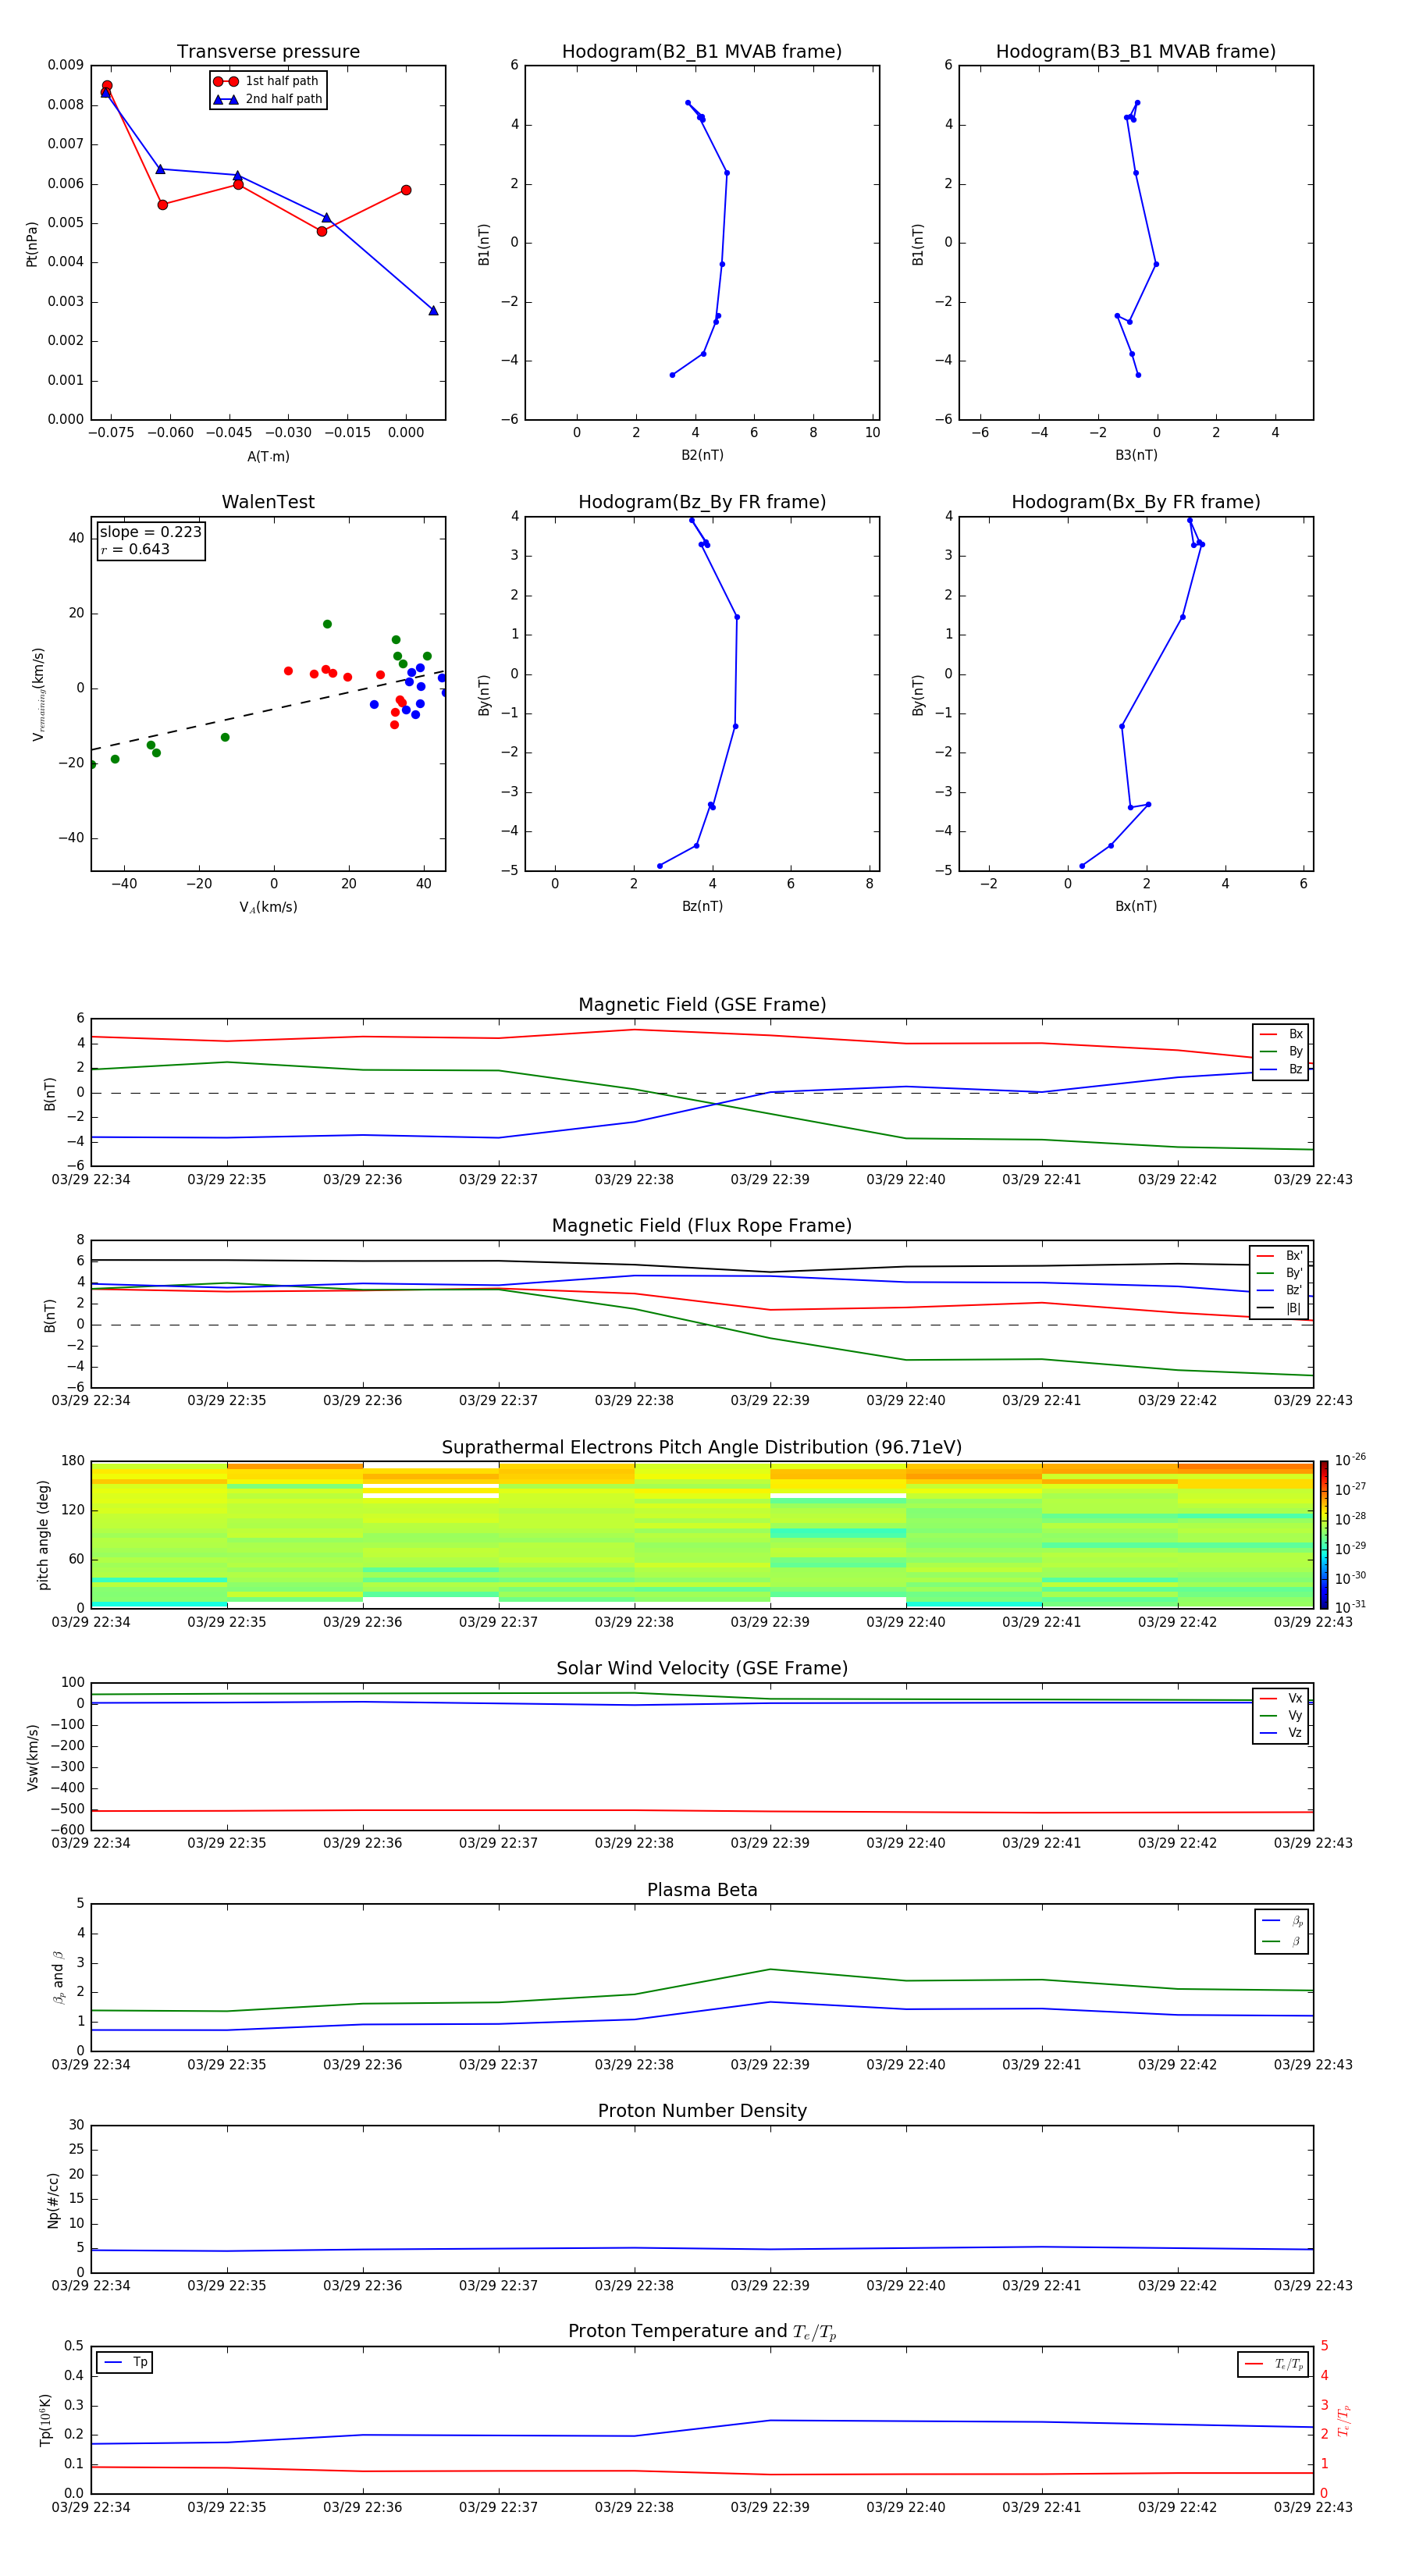Click the Vy legend entry in velocity plot
This screenshot has height=2576, width=1405.
(x=1281, y=1716)
